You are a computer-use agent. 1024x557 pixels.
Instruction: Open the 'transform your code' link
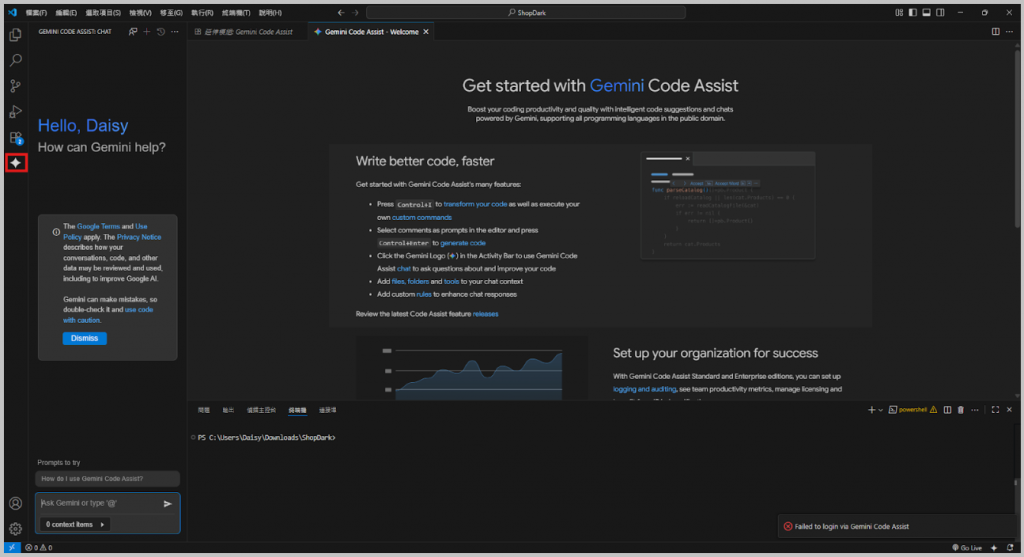tap(475, 204)
